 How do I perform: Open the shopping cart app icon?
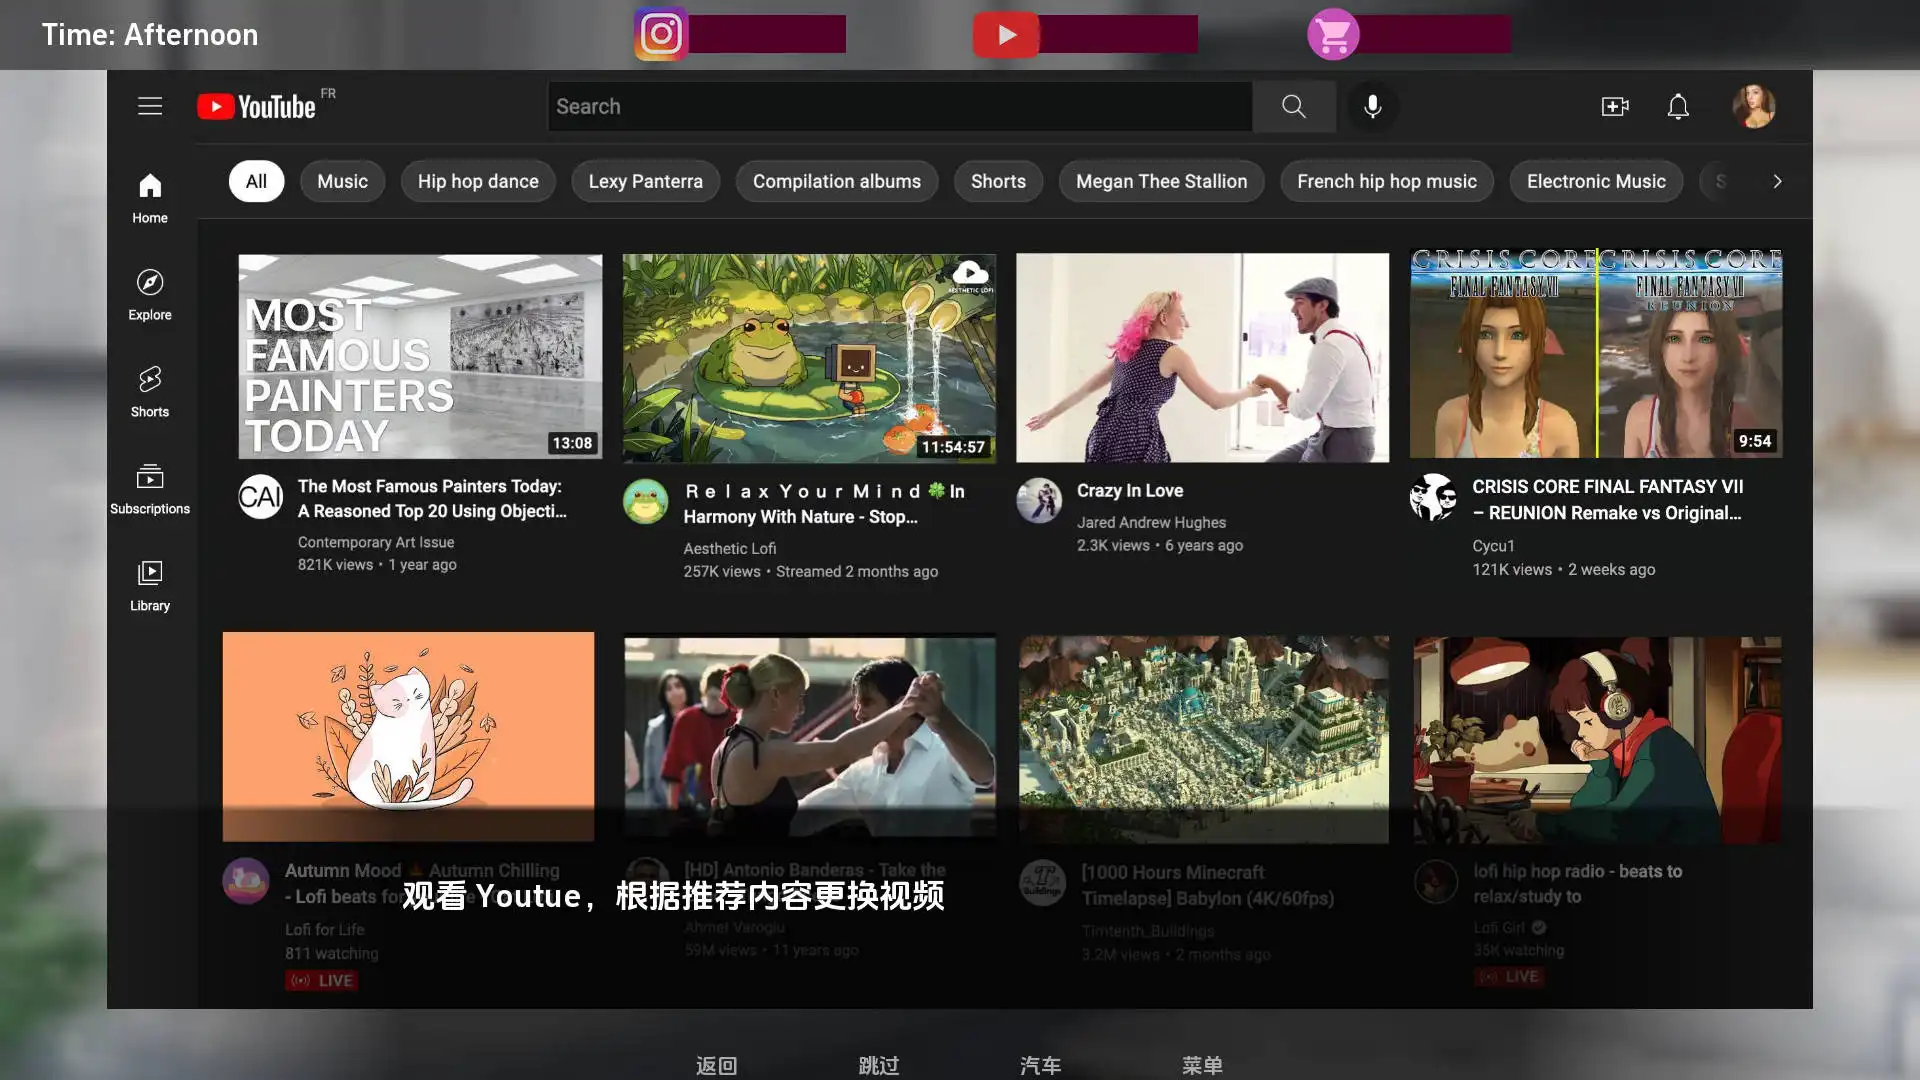tap(1333, 34)
